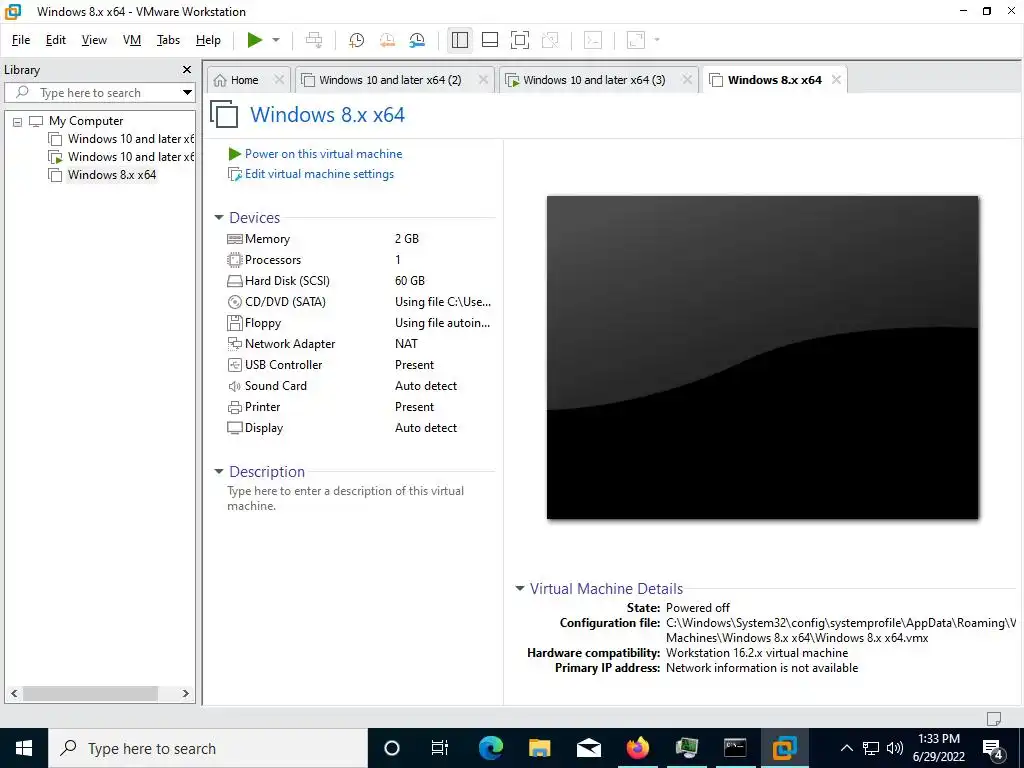The height and width of the screenshot is (768, 1024).
Task: Open Microsoft Edge from the taskbar
Action: [x=491, y=748]
